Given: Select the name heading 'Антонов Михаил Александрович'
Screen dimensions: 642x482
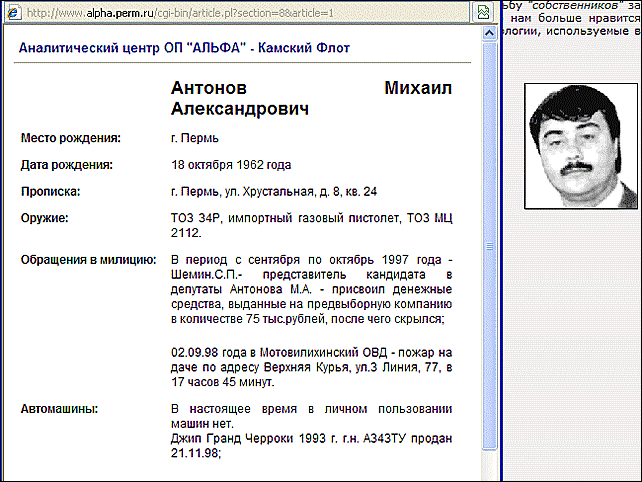Looking at the screenshot, I should tap(312, 98).
